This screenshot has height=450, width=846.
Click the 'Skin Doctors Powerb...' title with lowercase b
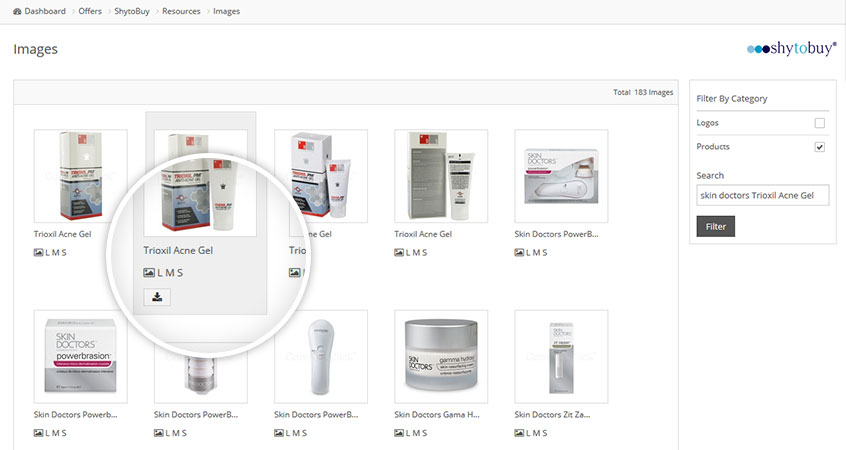(76, 414)
